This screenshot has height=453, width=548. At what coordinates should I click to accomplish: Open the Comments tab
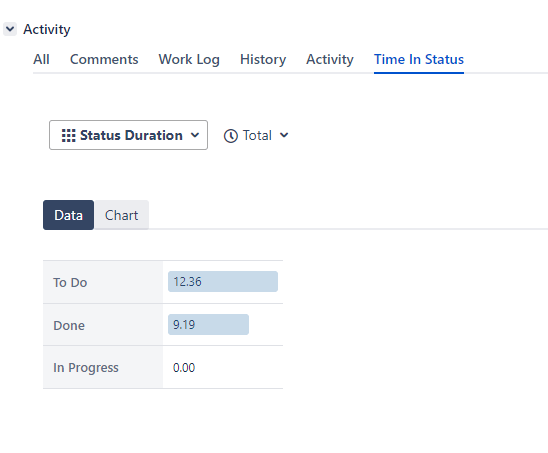104,59
